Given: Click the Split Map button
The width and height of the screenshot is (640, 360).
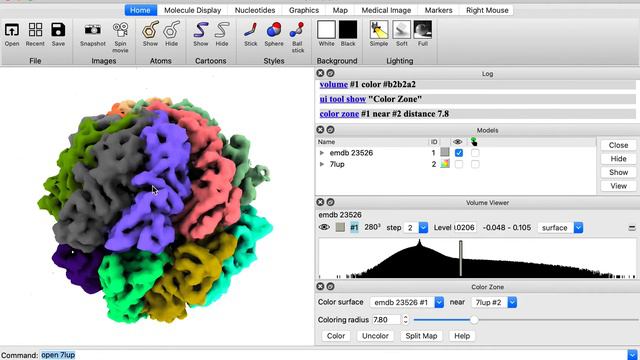Looking at the screenshot, I should point(421,336).
